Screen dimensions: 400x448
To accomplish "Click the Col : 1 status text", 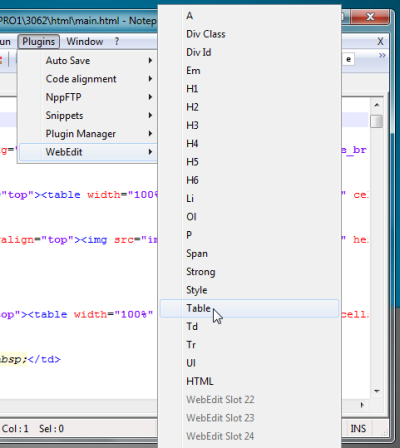I will point(15,429).
